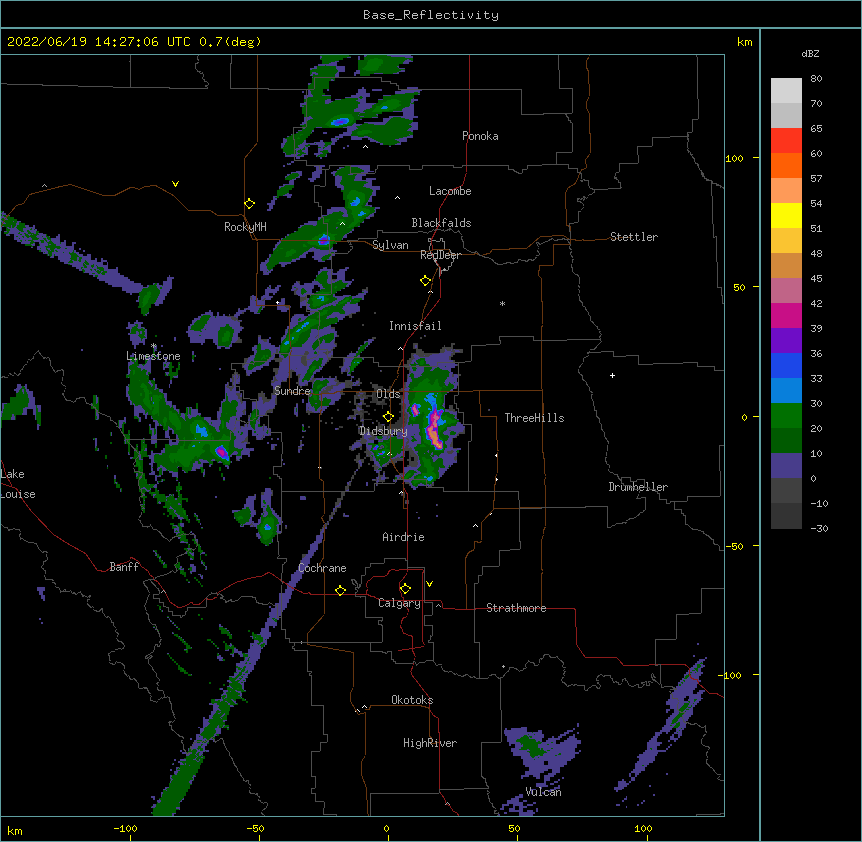The image size is (862, 842).
Task: Select the Blackfalds city label
Action: click(x=441, y=223)
